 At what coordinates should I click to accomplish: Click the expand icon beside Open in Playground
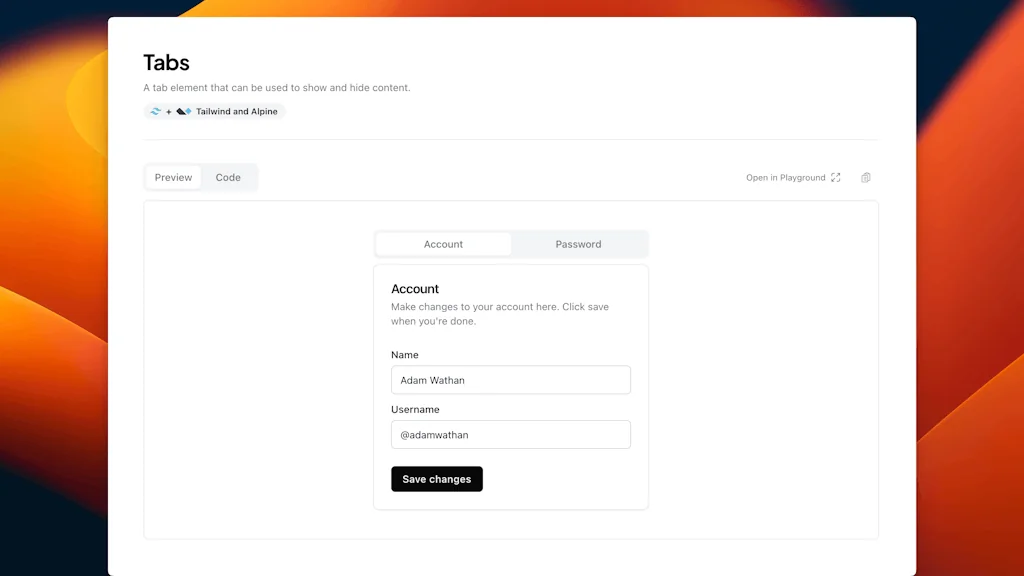pyautogui.click(x=836, y=178)
